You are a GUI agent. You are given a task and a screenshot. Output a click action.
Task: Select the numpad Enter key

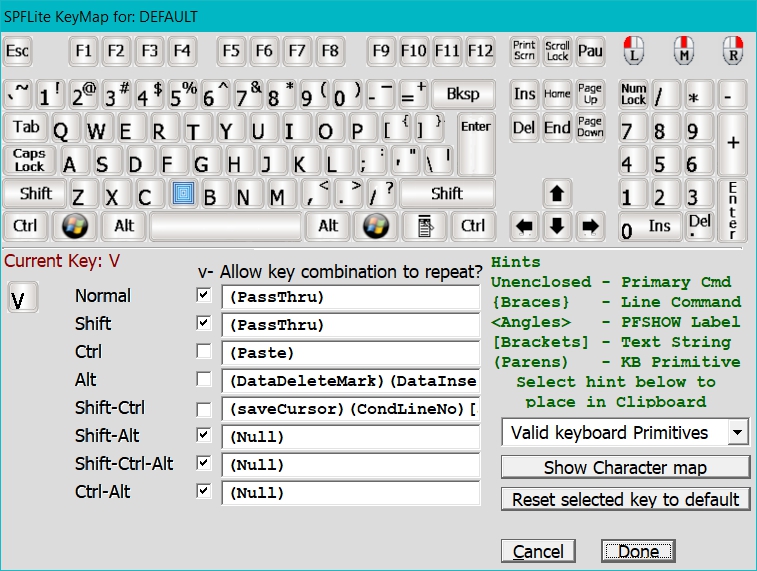click(732, 209)
